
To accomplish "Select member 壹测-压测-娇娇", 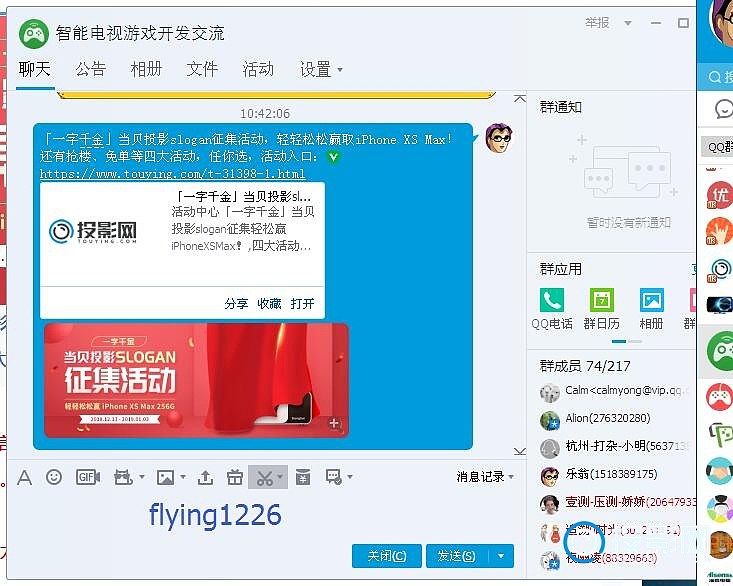I will 617,503.
